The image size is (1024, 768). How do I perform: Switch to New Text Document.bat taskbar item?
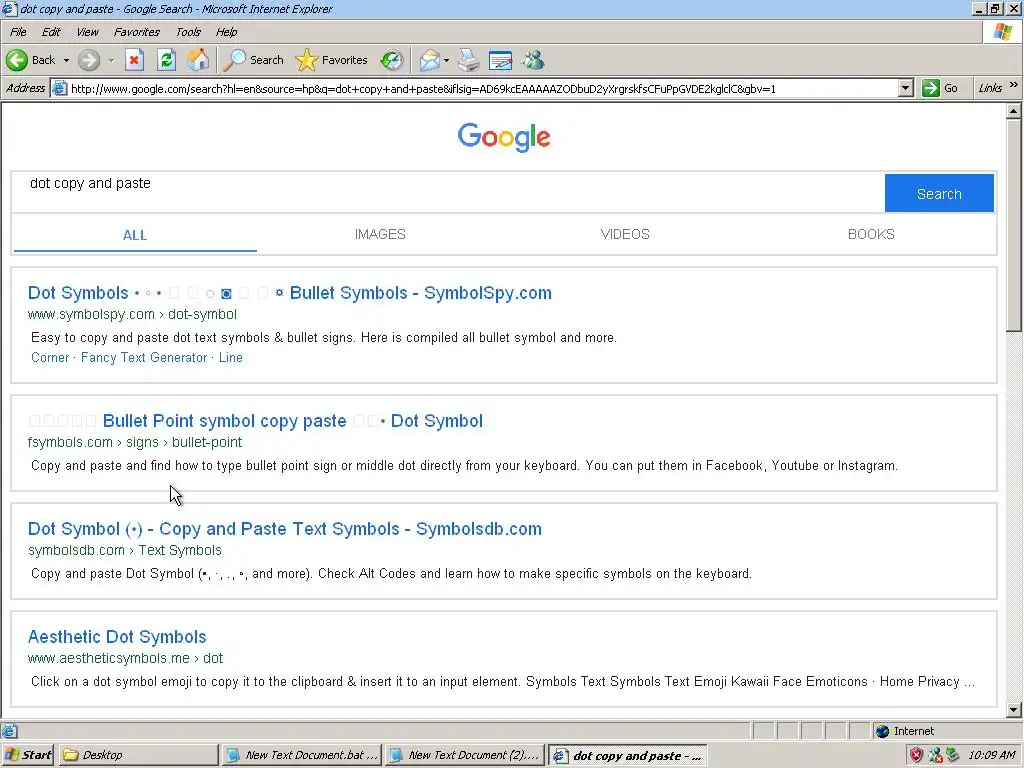(302, 755)
